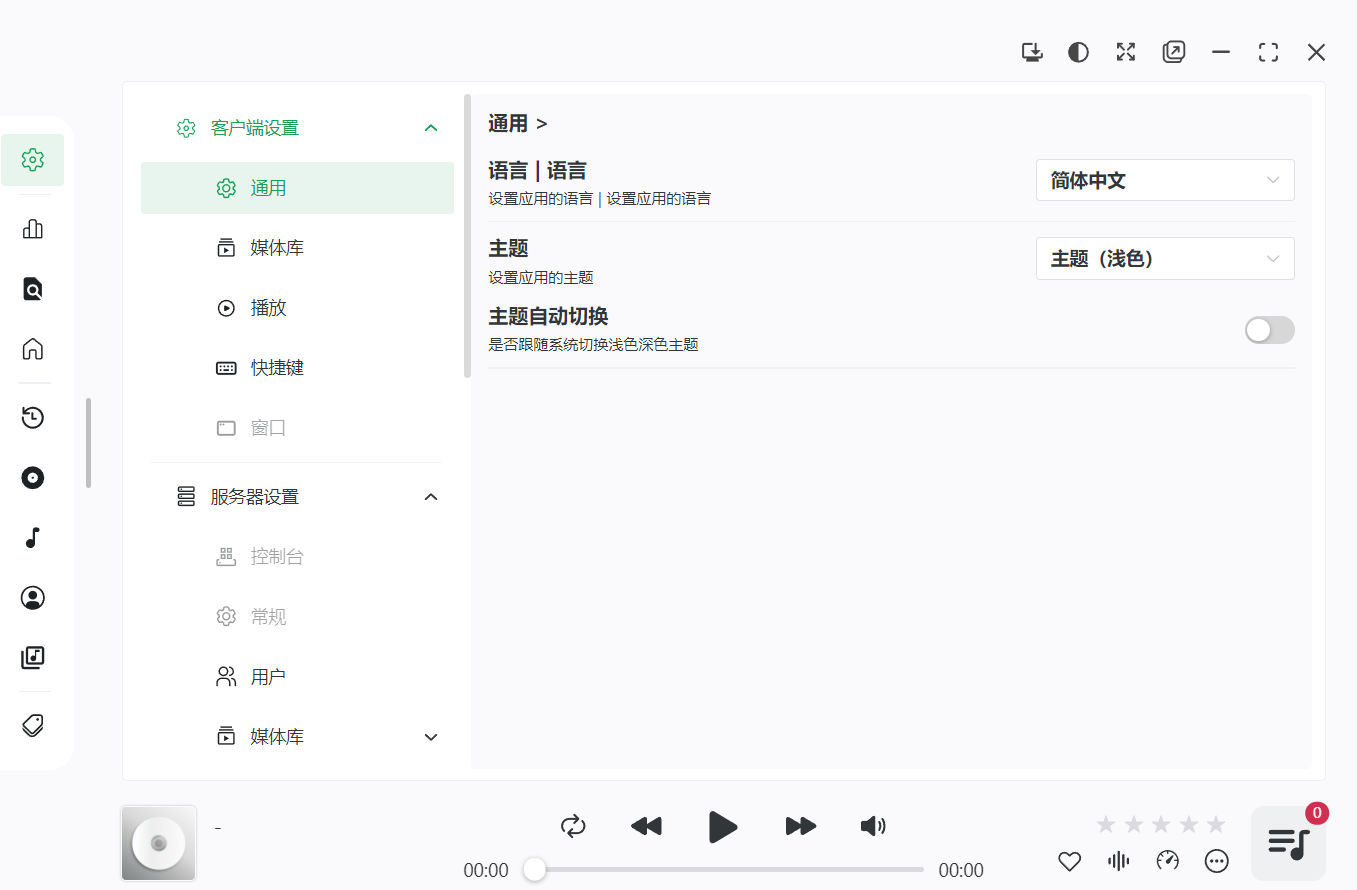Open tags using the tag icon

click(33, 724)
